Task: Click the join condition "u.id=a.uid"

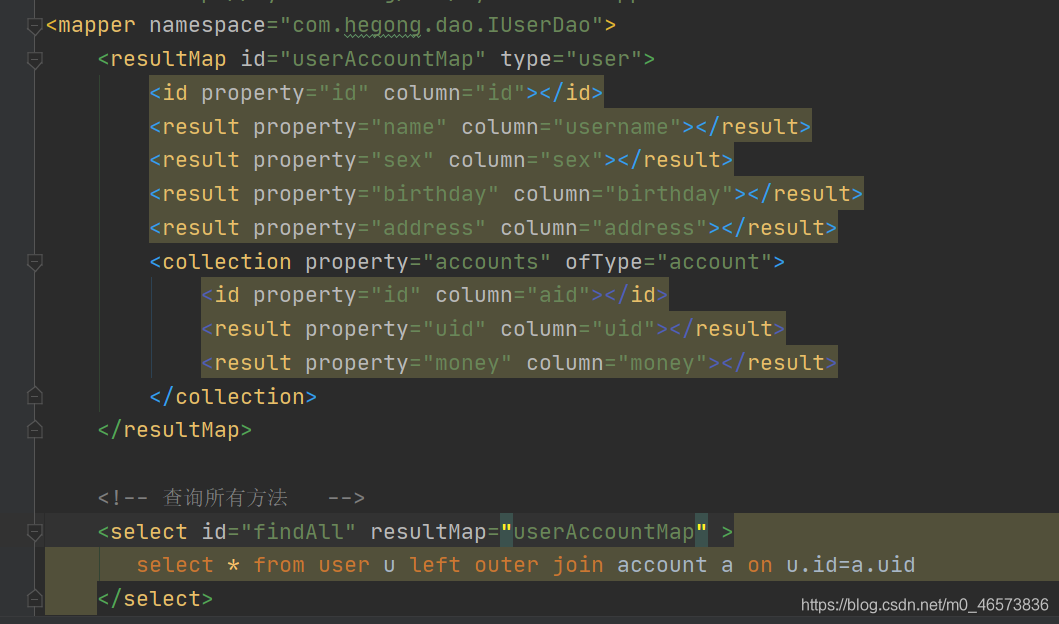Action: (851, 565)
